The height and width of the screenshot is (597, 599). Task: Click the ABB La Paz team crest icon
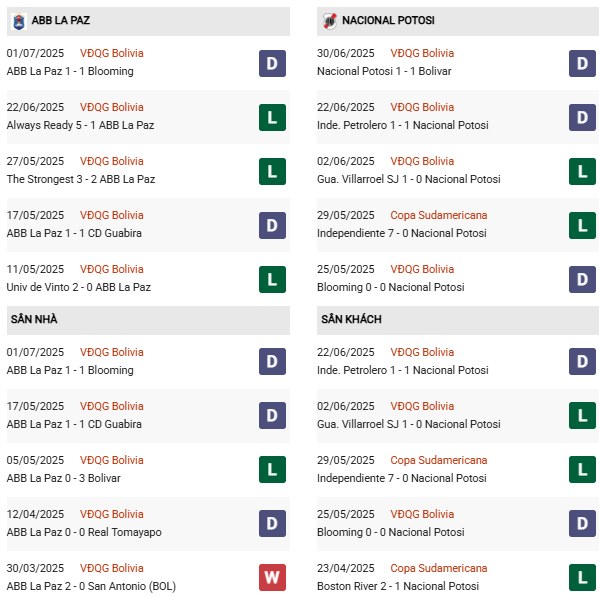pos(19,21)
